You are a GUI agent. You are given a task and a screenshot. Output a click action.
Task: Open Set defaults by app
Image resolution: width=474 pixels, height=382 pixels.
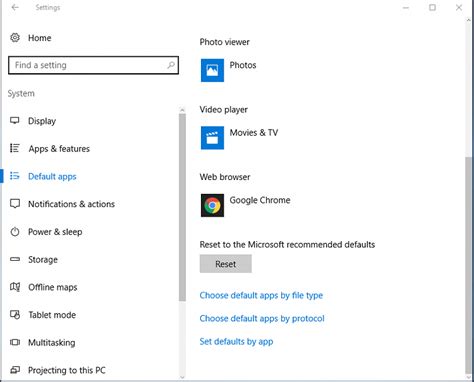tap(236, 341)
